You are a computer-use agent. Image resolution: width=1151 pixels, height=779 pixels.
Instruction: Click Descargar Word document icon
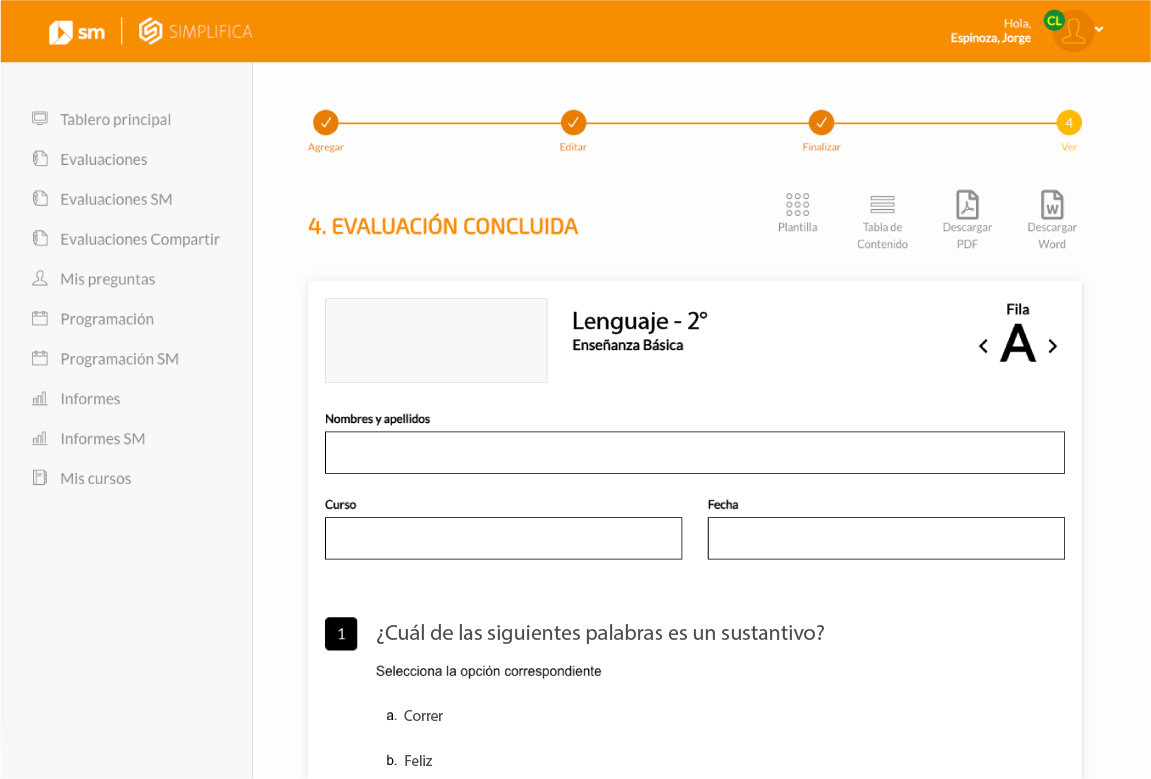click(1052, 204)
